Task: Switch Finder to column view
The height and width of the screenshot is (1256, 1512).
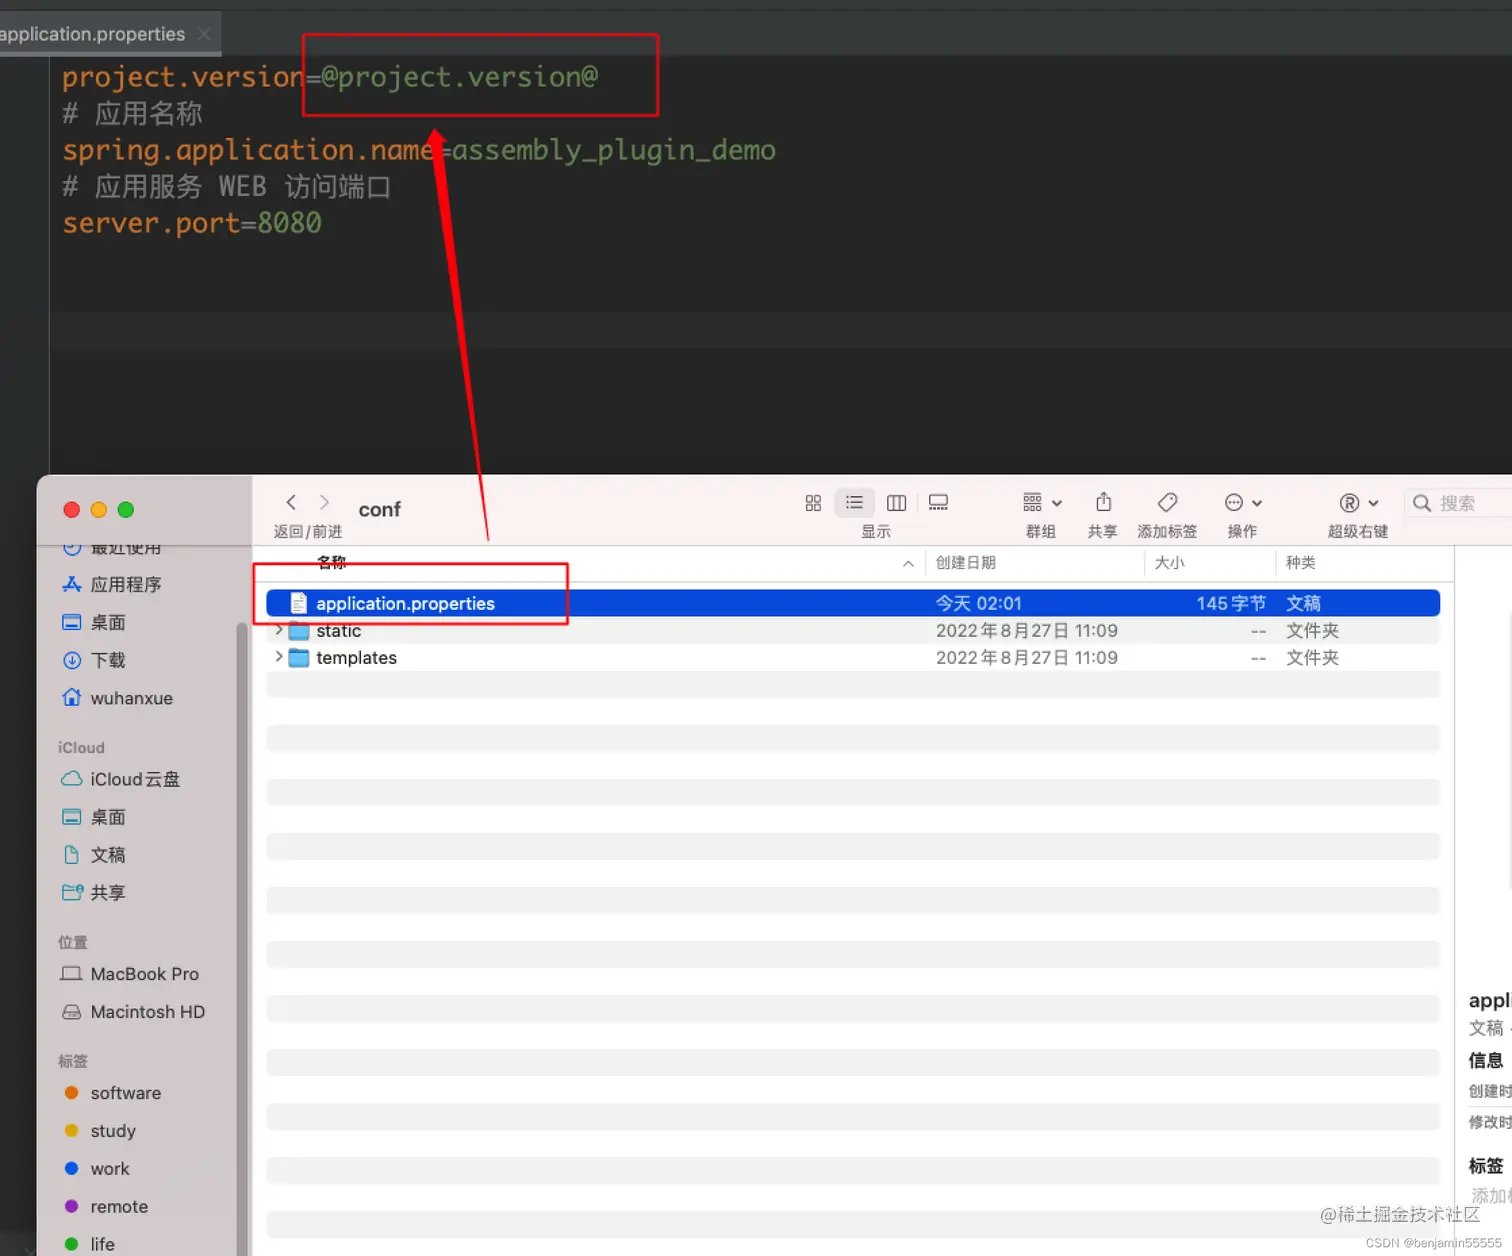Action: point(896,503)
